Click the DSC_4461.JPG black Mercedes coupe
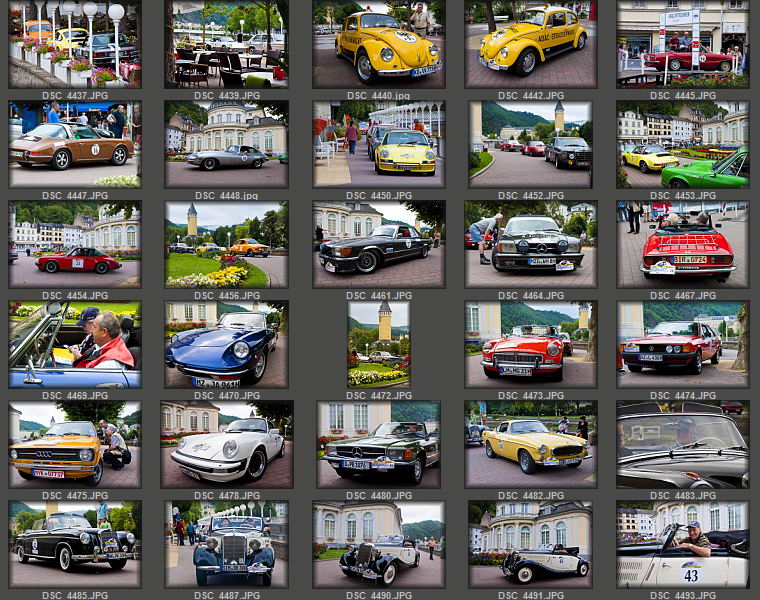This screenshot has width=760, height=600. (x=378, y=244)
